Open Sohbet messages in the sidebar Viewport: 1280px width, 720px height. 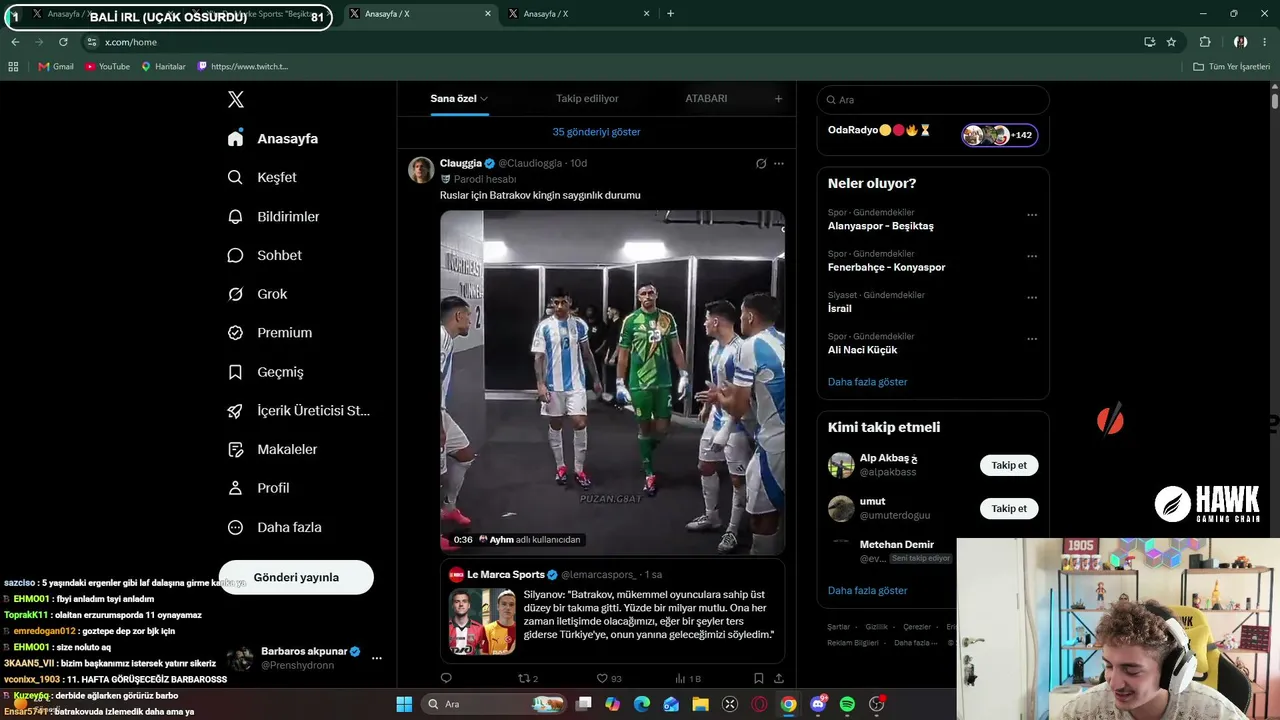point(264,256)
